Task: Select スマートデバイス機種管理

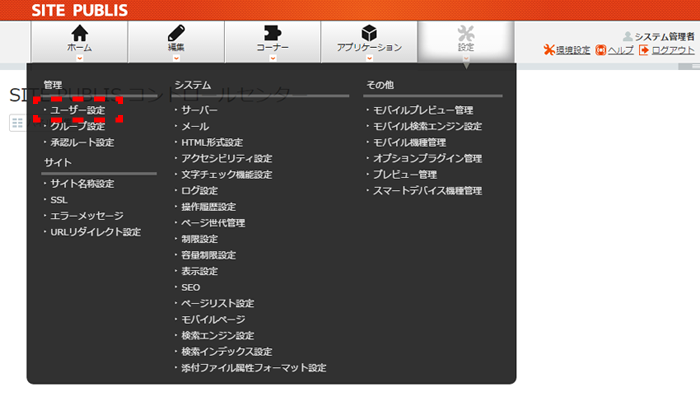Action: click(427, 191)
